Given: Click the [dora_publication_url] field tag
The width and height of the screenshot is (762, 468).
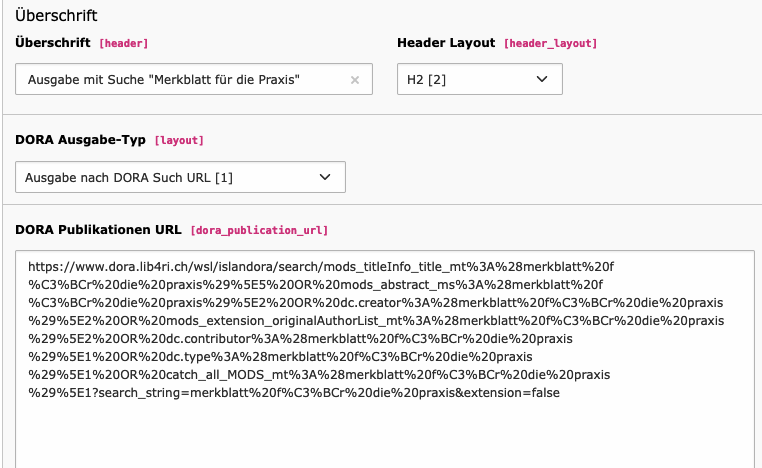Looking at the screenshot, I should 259,230.
